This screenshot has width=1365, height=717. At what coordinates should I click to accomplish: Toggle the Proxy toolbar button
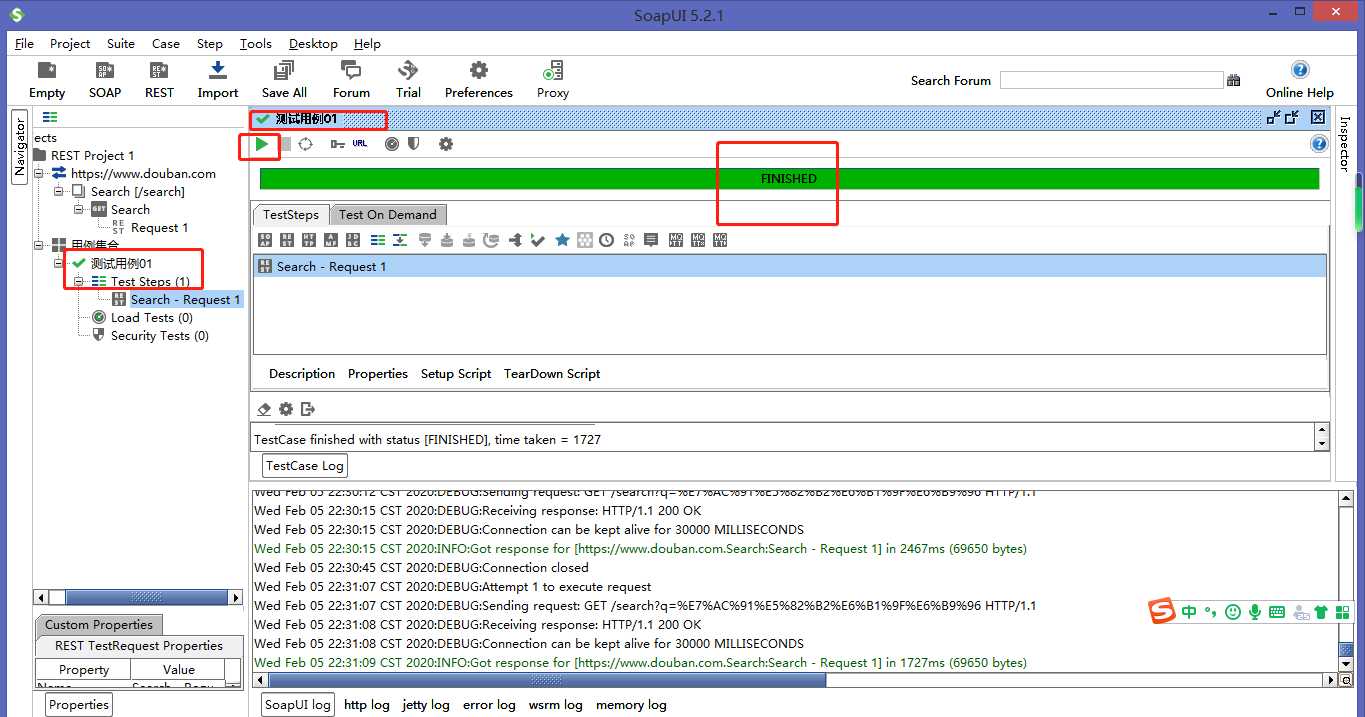552,80
